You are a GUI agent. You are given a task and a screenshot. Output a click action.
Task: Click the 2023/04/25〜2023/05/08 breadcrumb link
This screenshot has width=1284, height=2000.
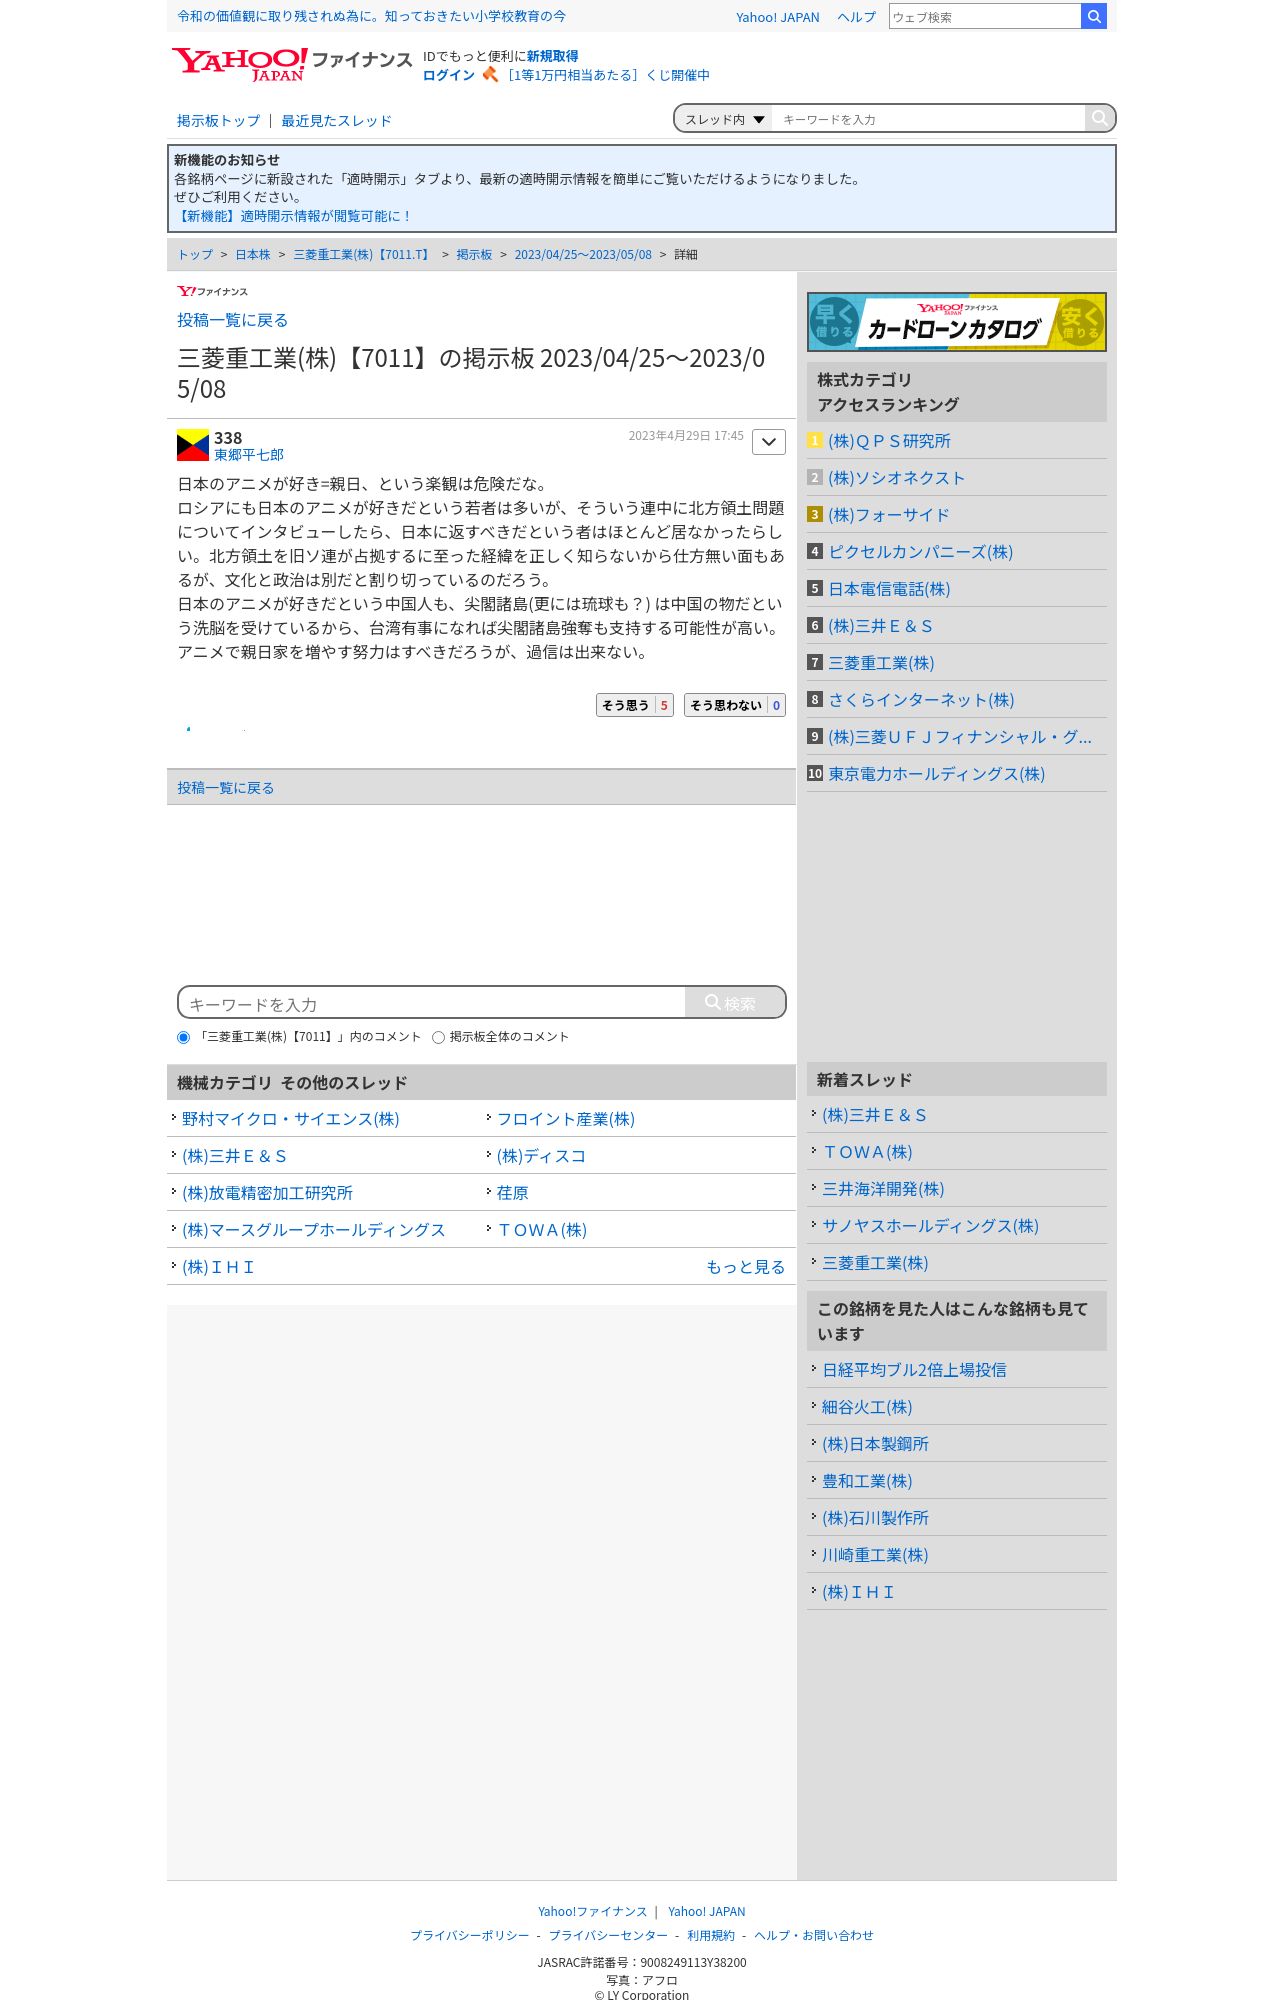(583, 255)
